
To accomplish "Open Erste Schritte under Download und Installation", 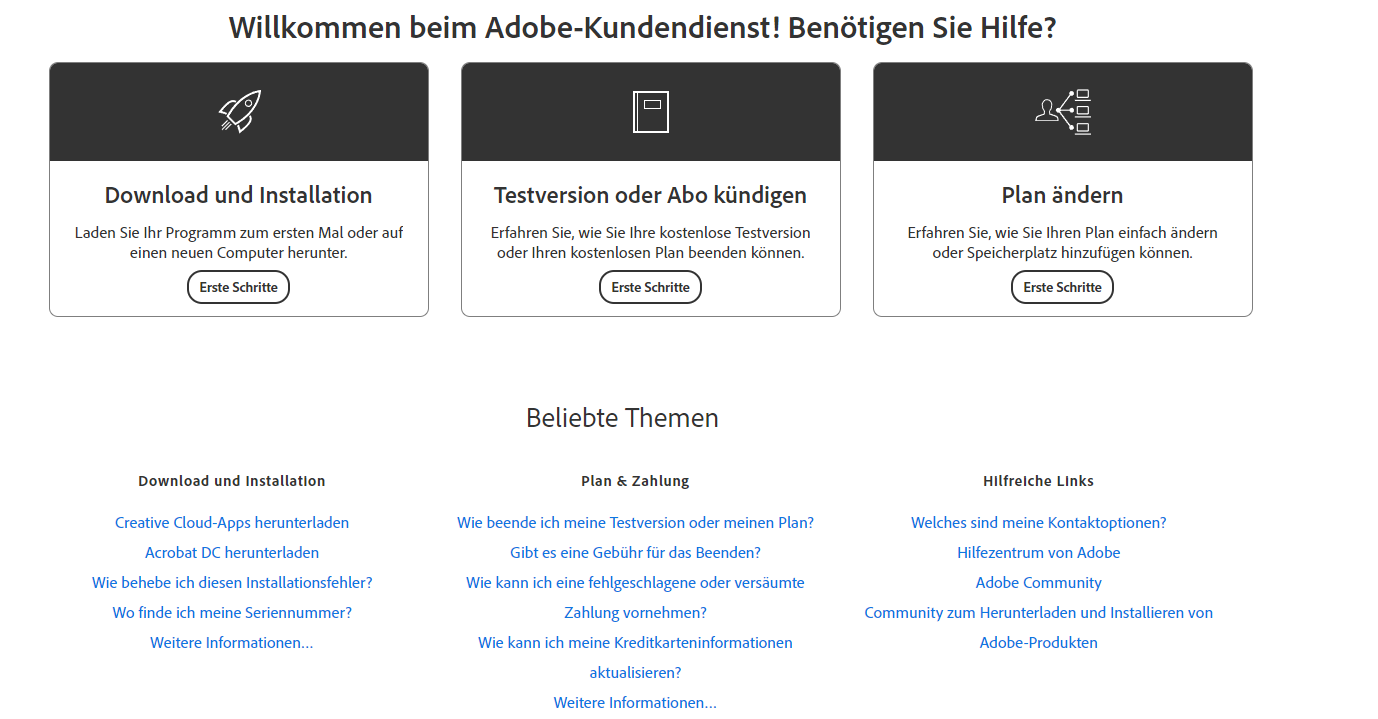I will tap(238, 287).
